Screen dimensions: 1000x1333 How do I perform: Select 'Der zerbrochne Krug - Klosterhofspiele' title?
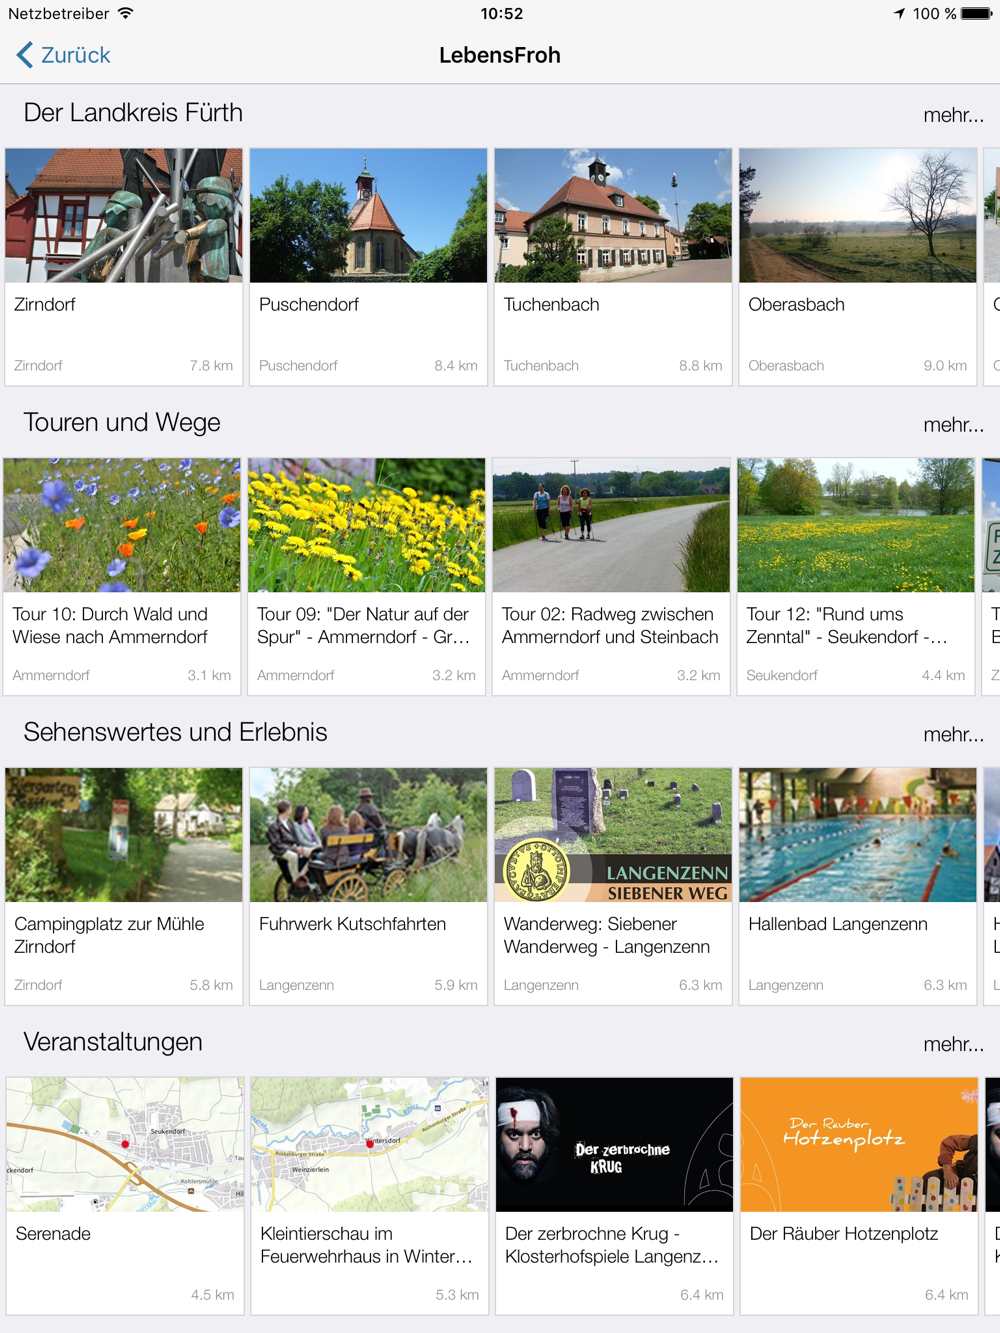tap(612, 1245)
